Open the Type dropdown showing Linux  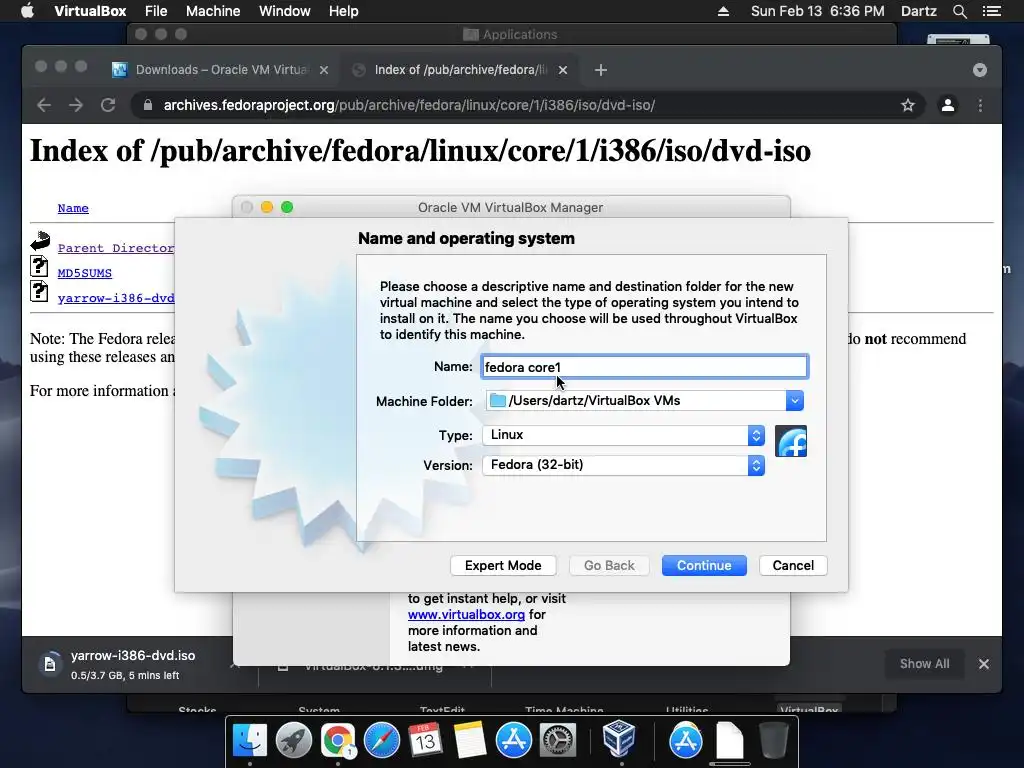coord(623,435)
